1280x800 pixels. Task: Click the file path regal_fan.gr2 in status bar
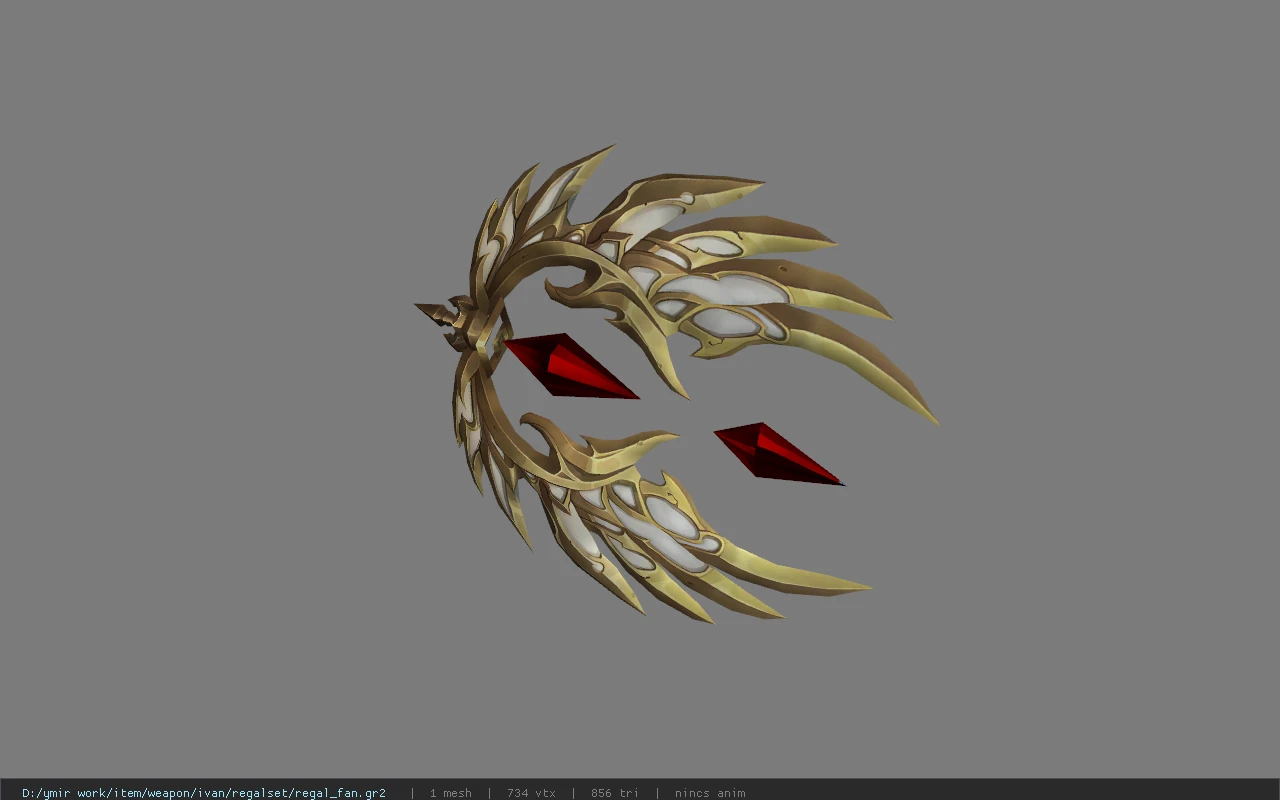[x=204, y=793]
